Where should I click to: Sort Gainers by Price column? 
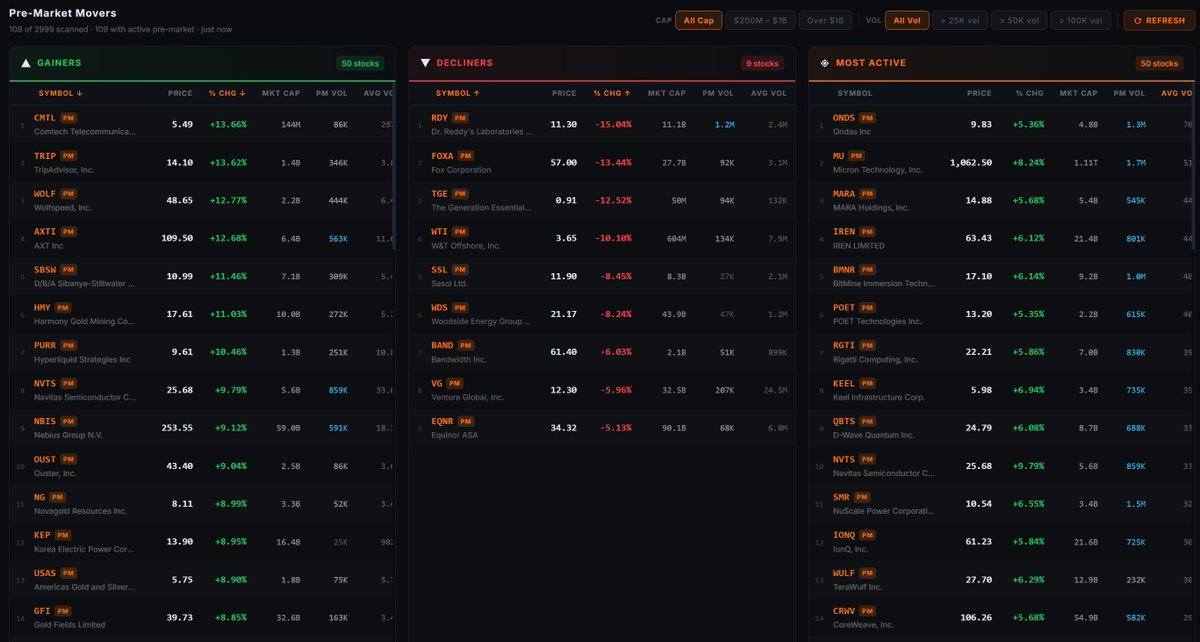pyautogui.click(x=180, y=93)
